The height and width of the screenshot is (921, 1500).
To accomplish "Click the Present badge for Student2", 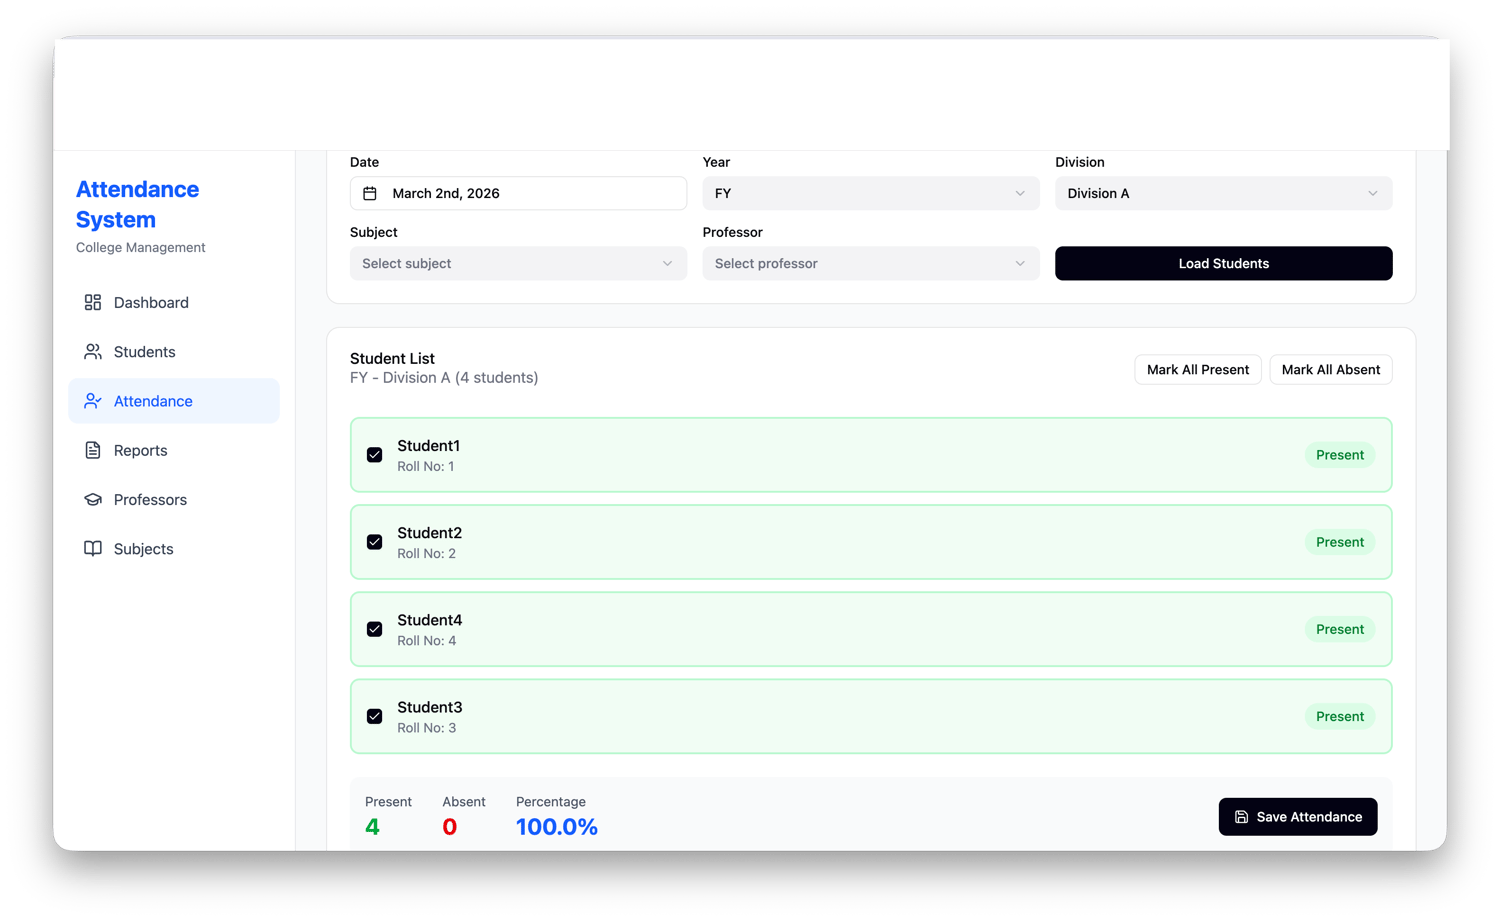I will tap(1340, 542).
